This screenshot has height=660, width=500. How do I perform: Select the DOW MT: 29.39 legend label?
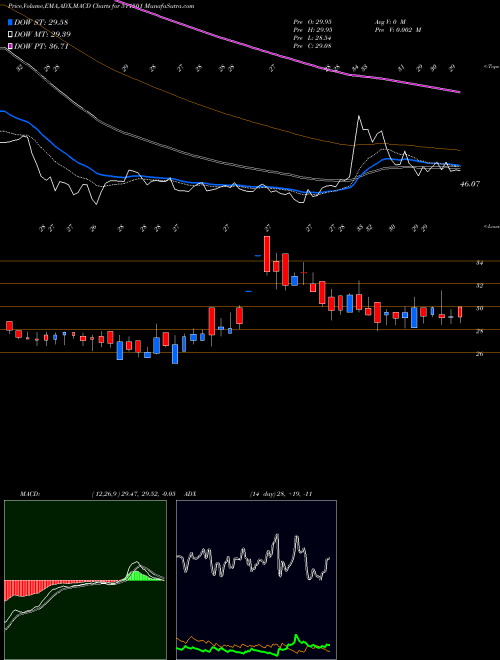[43, 34]
